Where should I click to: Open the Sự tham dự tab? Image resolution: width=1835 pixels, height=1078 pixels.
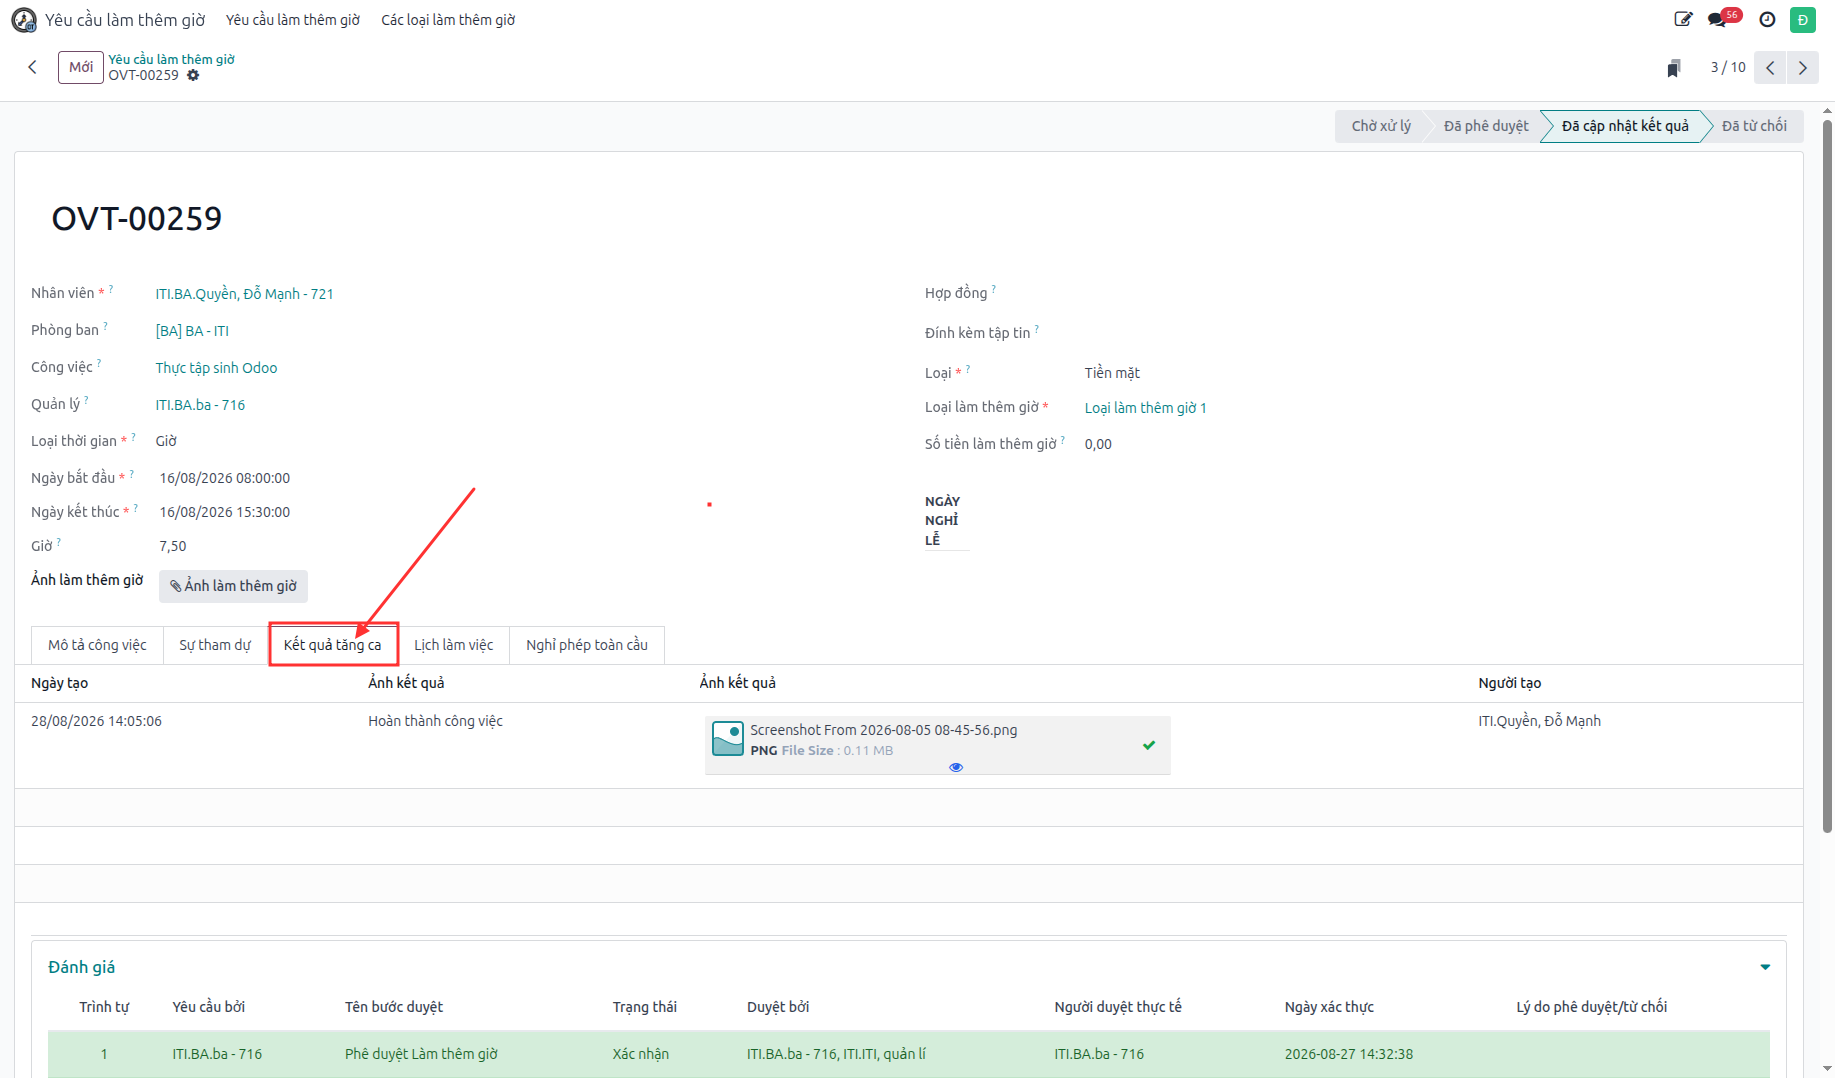(x=215, y=645)
